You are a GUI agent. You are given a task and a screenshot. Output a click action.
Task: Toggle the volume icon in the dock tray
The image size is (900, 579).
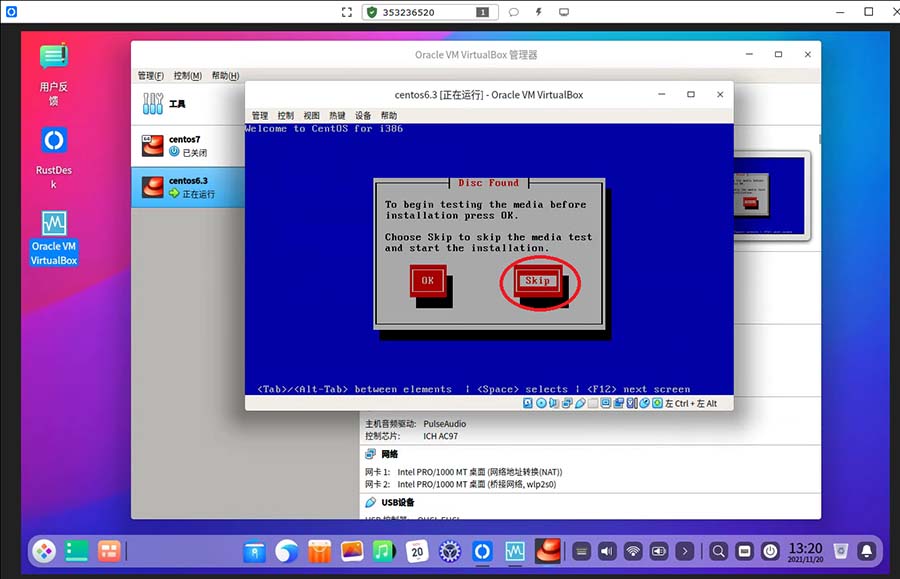coord(607,550)
